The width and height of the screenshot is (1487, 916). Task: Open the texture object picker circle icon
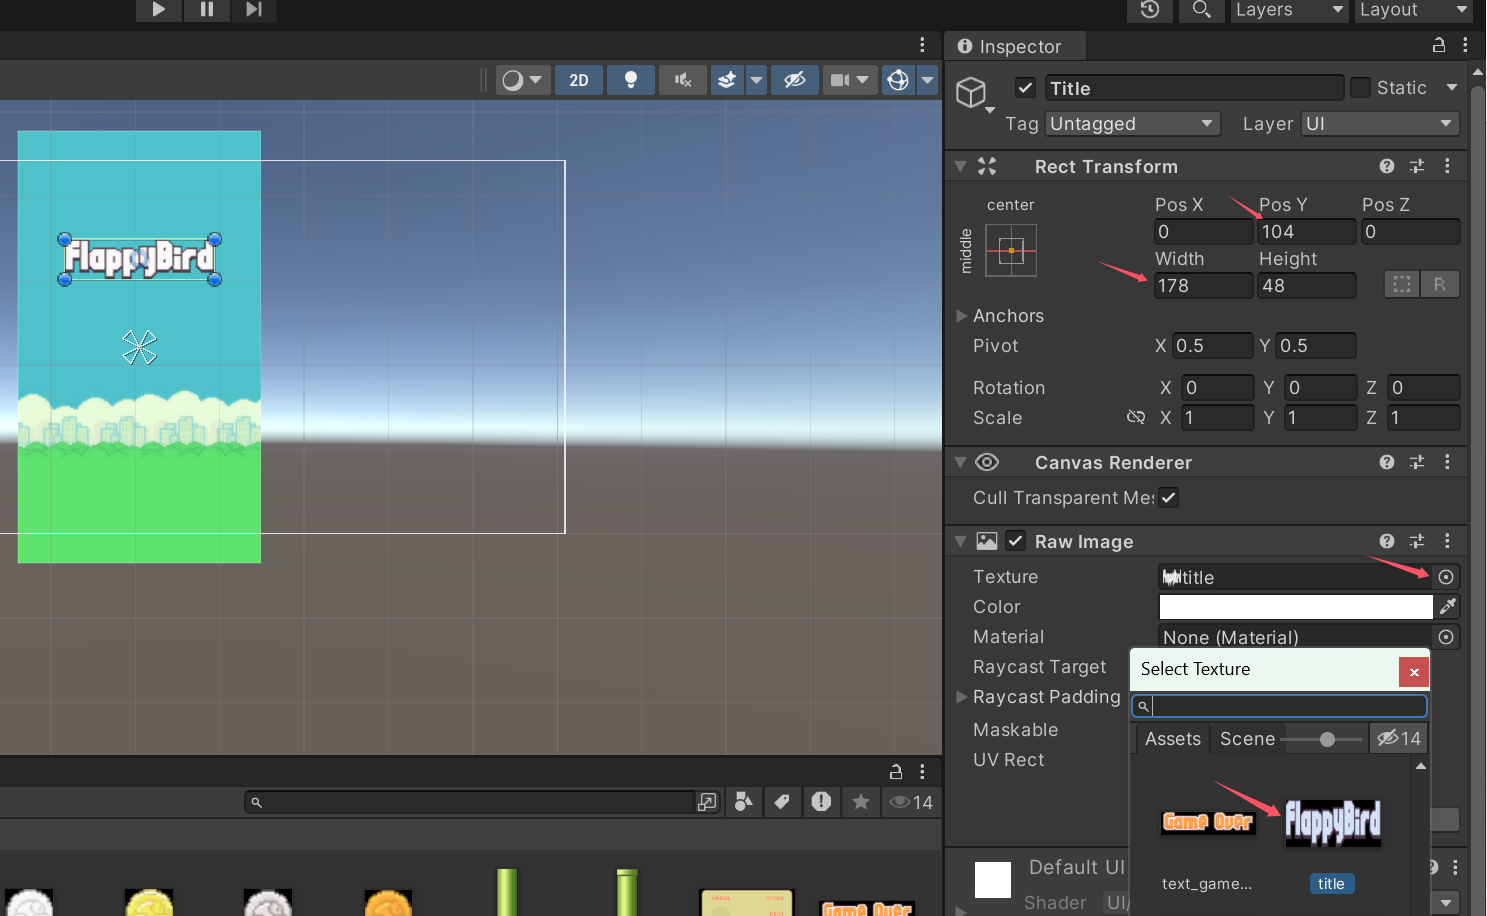pyautogui.click(x=1446, y=577)
